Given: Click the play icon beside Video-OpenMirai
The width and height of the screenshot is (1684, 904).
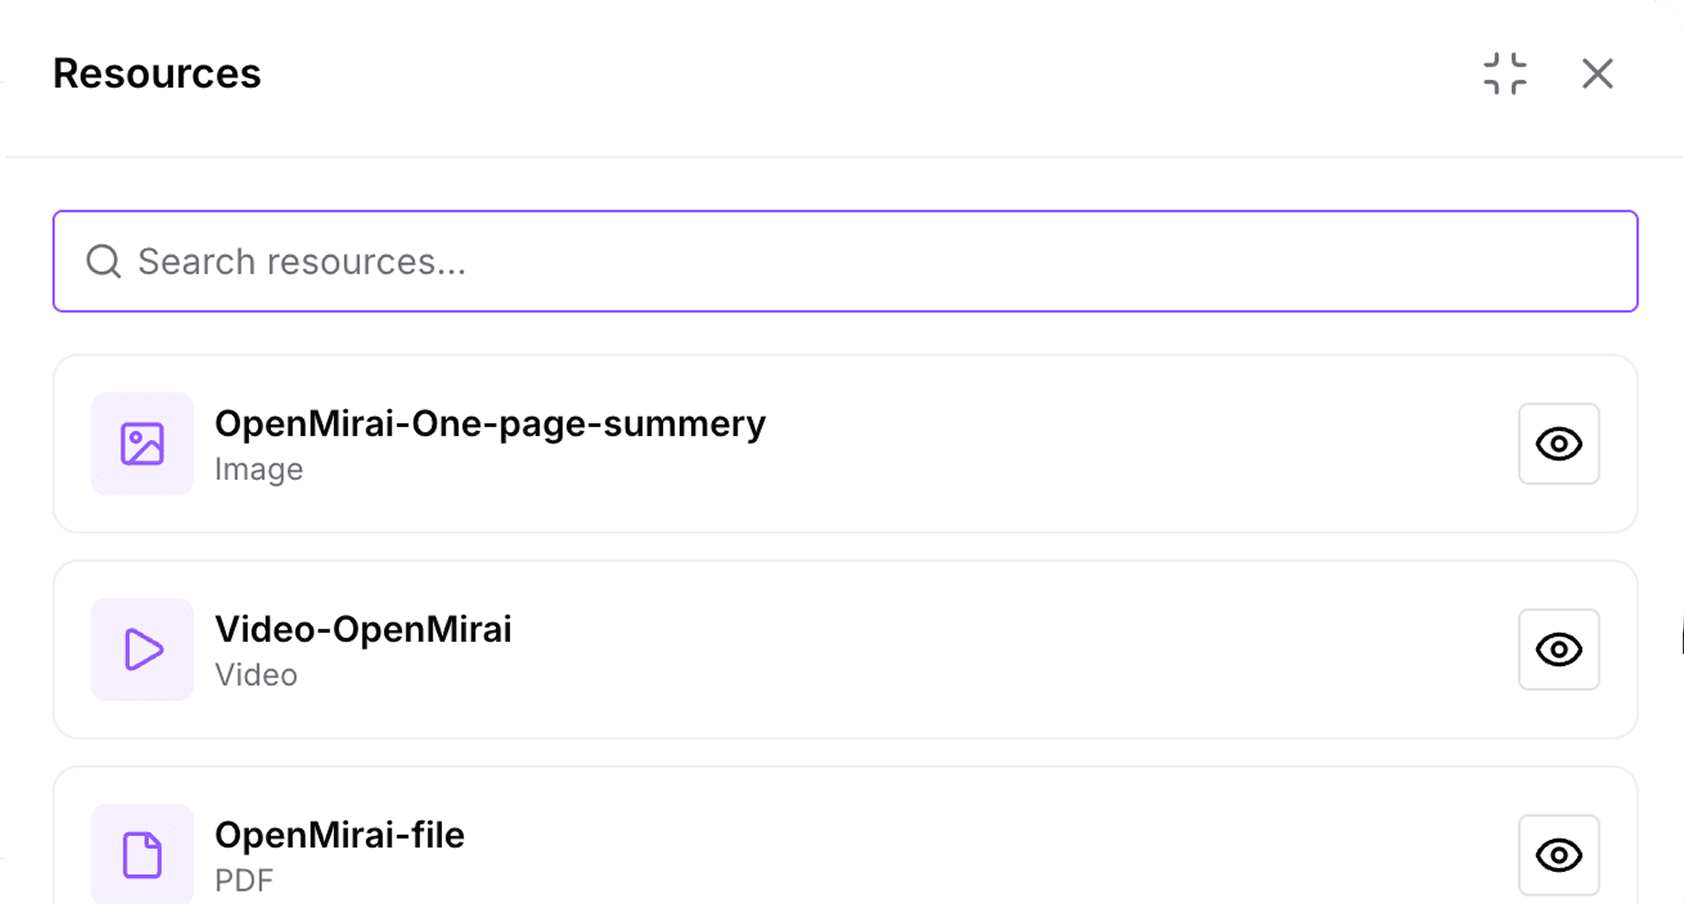Looking at the screenshot, I should [x=142, y=650].
